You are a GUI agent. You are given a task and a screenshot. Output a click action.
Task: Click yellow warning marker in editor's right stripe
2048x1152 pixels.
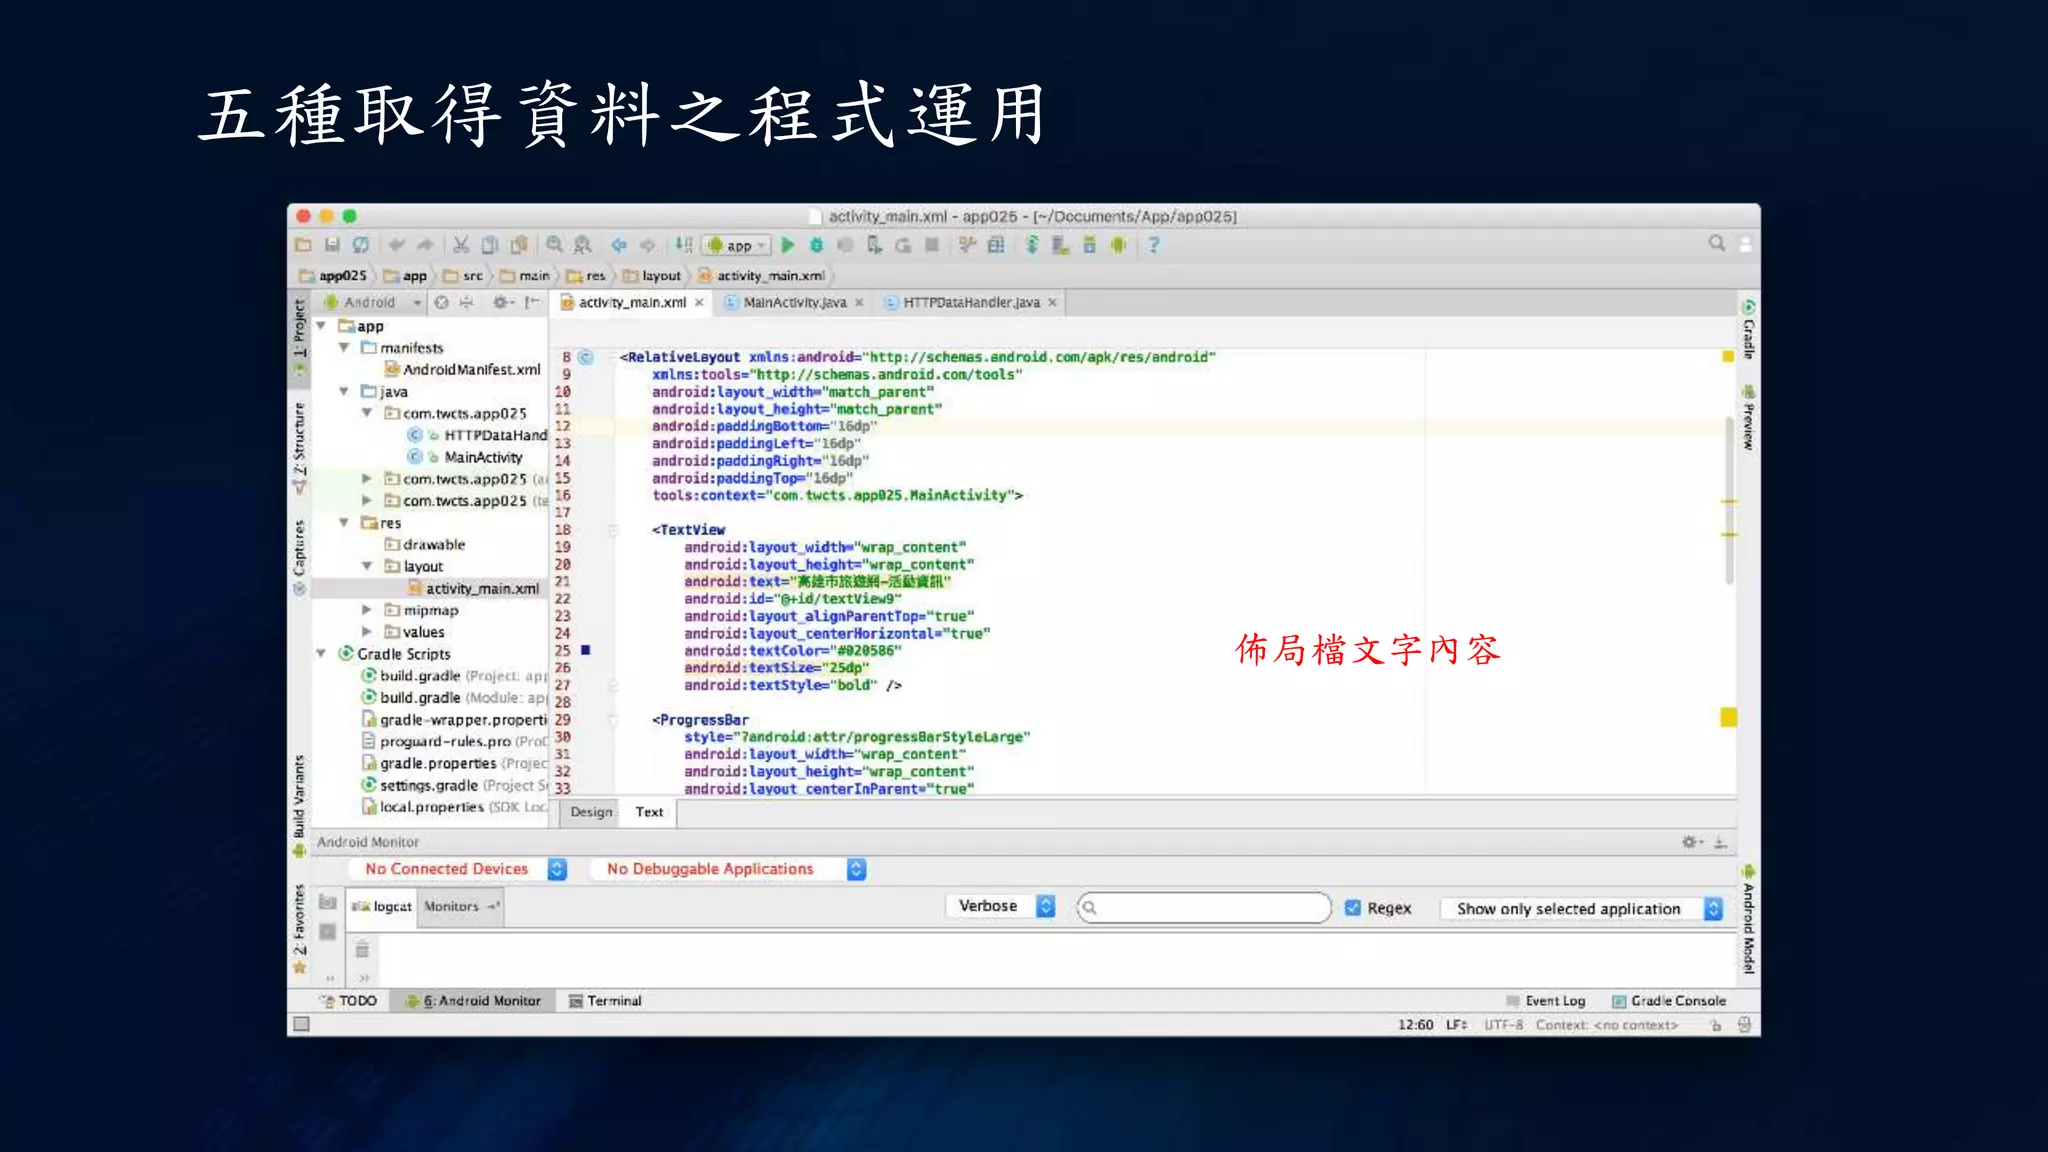pyautogui.click(x=1728, y=717)
